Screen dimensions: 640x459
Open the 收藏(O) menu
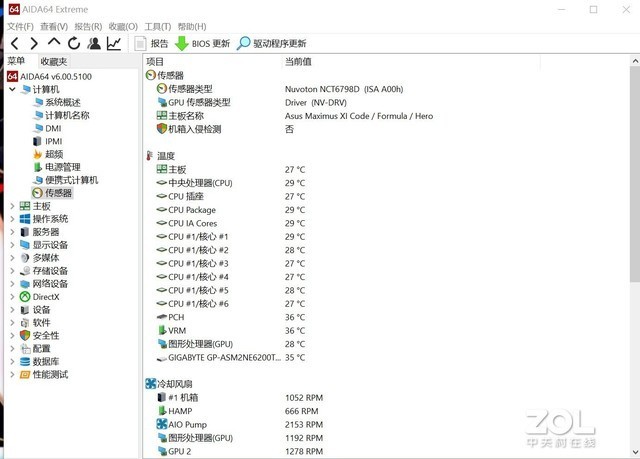(123, 27)
